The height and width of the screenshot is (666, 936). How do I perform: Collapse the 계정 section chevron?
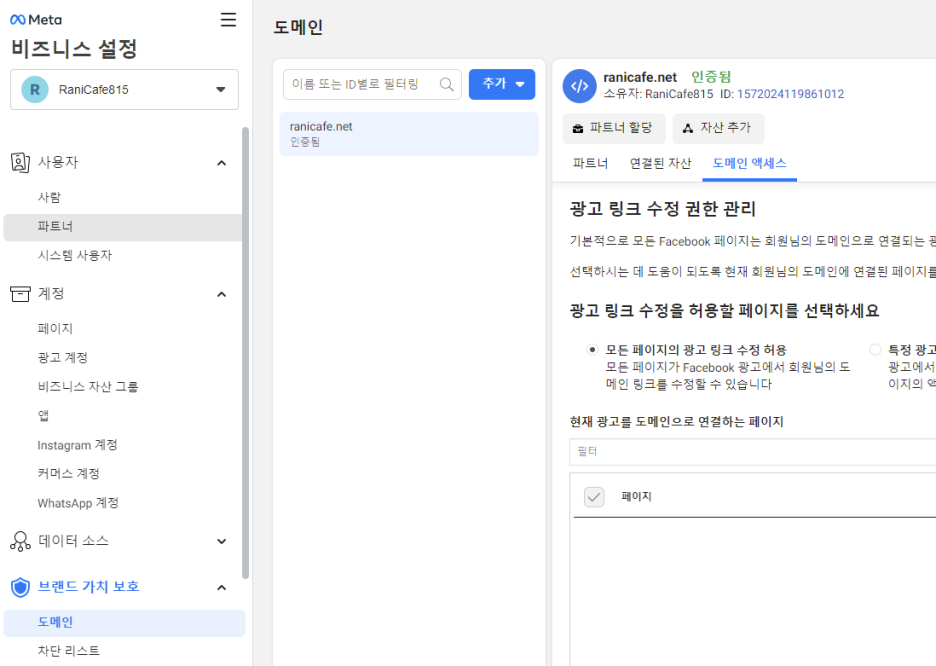point(221,294)
